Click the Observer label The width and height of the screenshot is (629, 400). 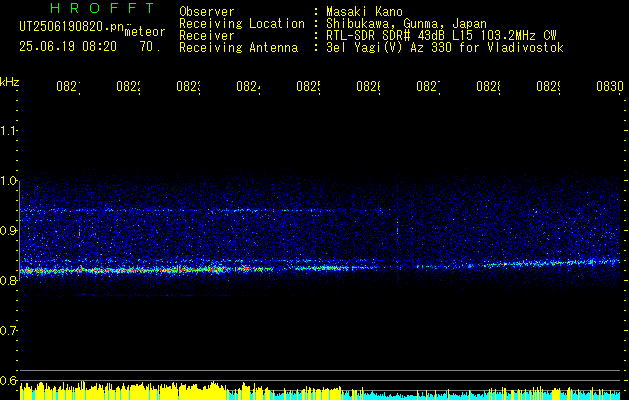(x=207, y=12)
